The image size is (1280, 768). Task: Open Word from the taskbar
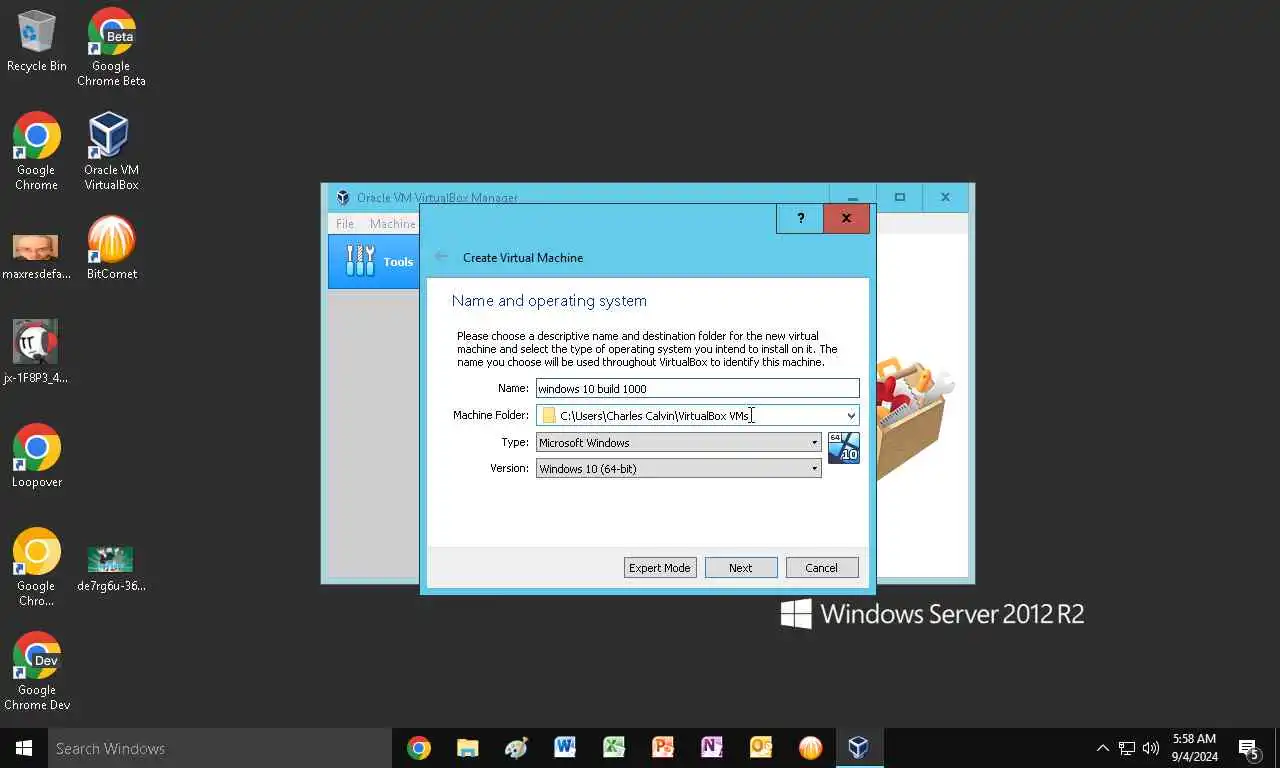(565, 748)
